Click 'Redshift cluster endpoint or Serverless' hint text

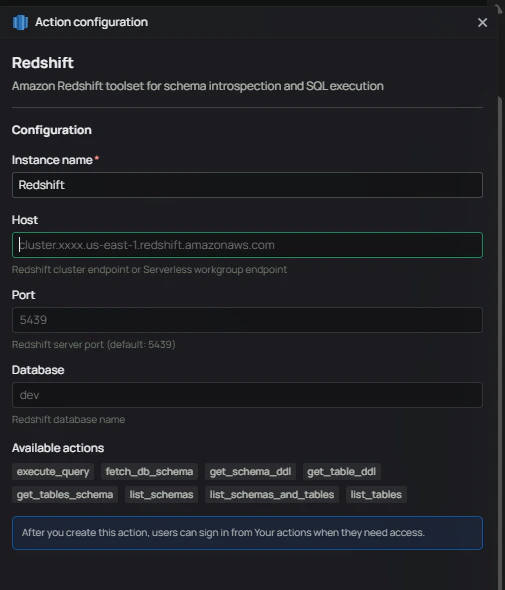(x=149, y=270)
